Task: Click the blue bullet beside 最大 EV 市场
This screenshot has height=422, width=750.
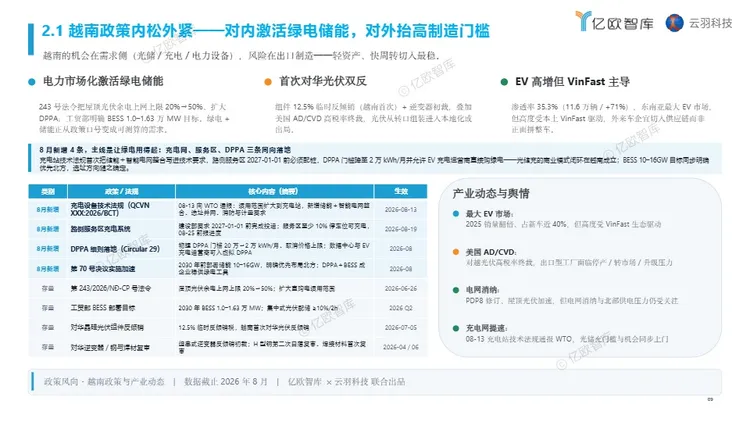Action: pos(456,213)
